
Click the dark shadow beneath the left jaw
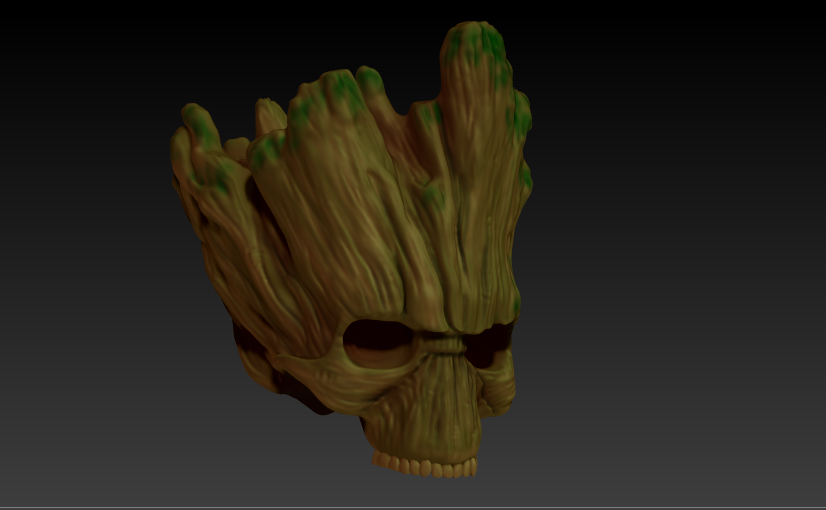tap(300, 395)
